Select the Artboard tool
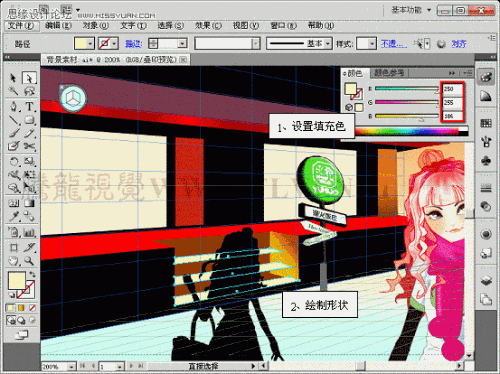 pos(13,247)
